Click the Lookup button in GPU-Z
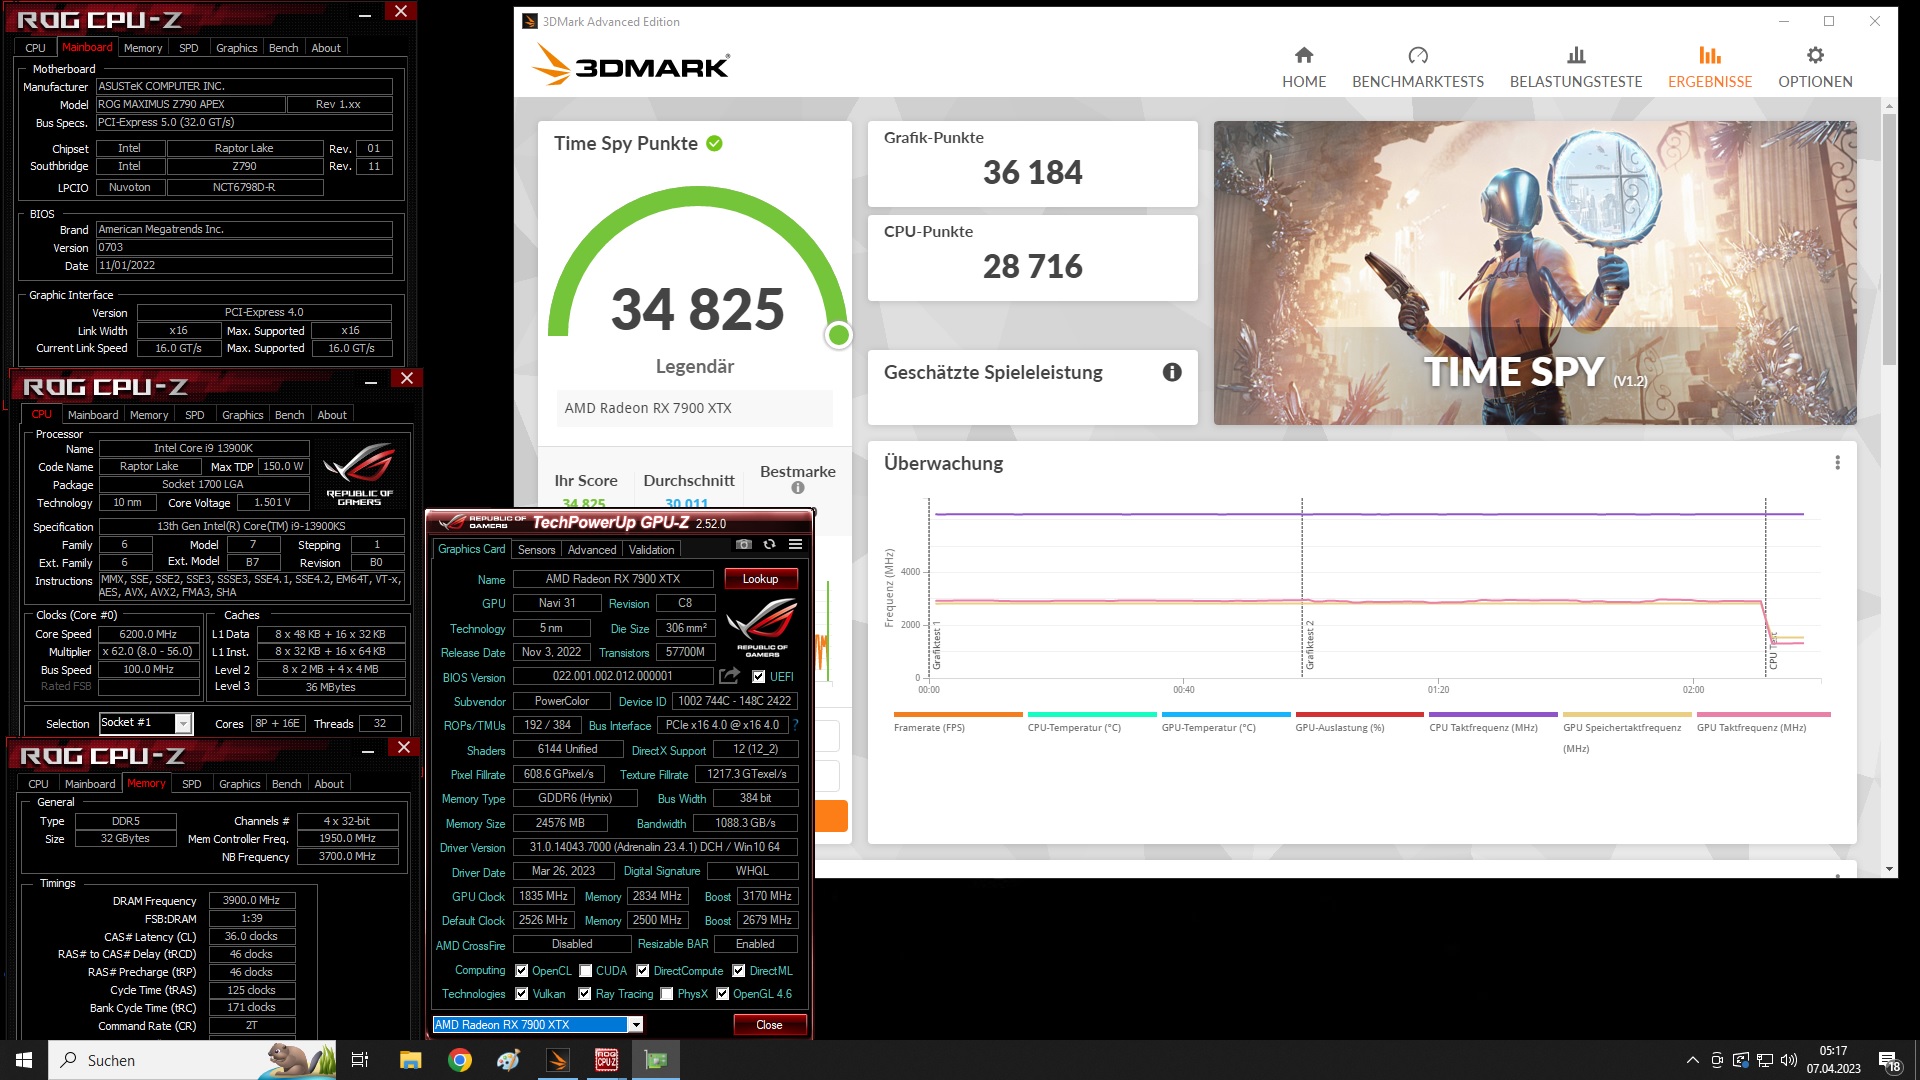The width and height of the screenshot is (1920, 1080). 760,579
